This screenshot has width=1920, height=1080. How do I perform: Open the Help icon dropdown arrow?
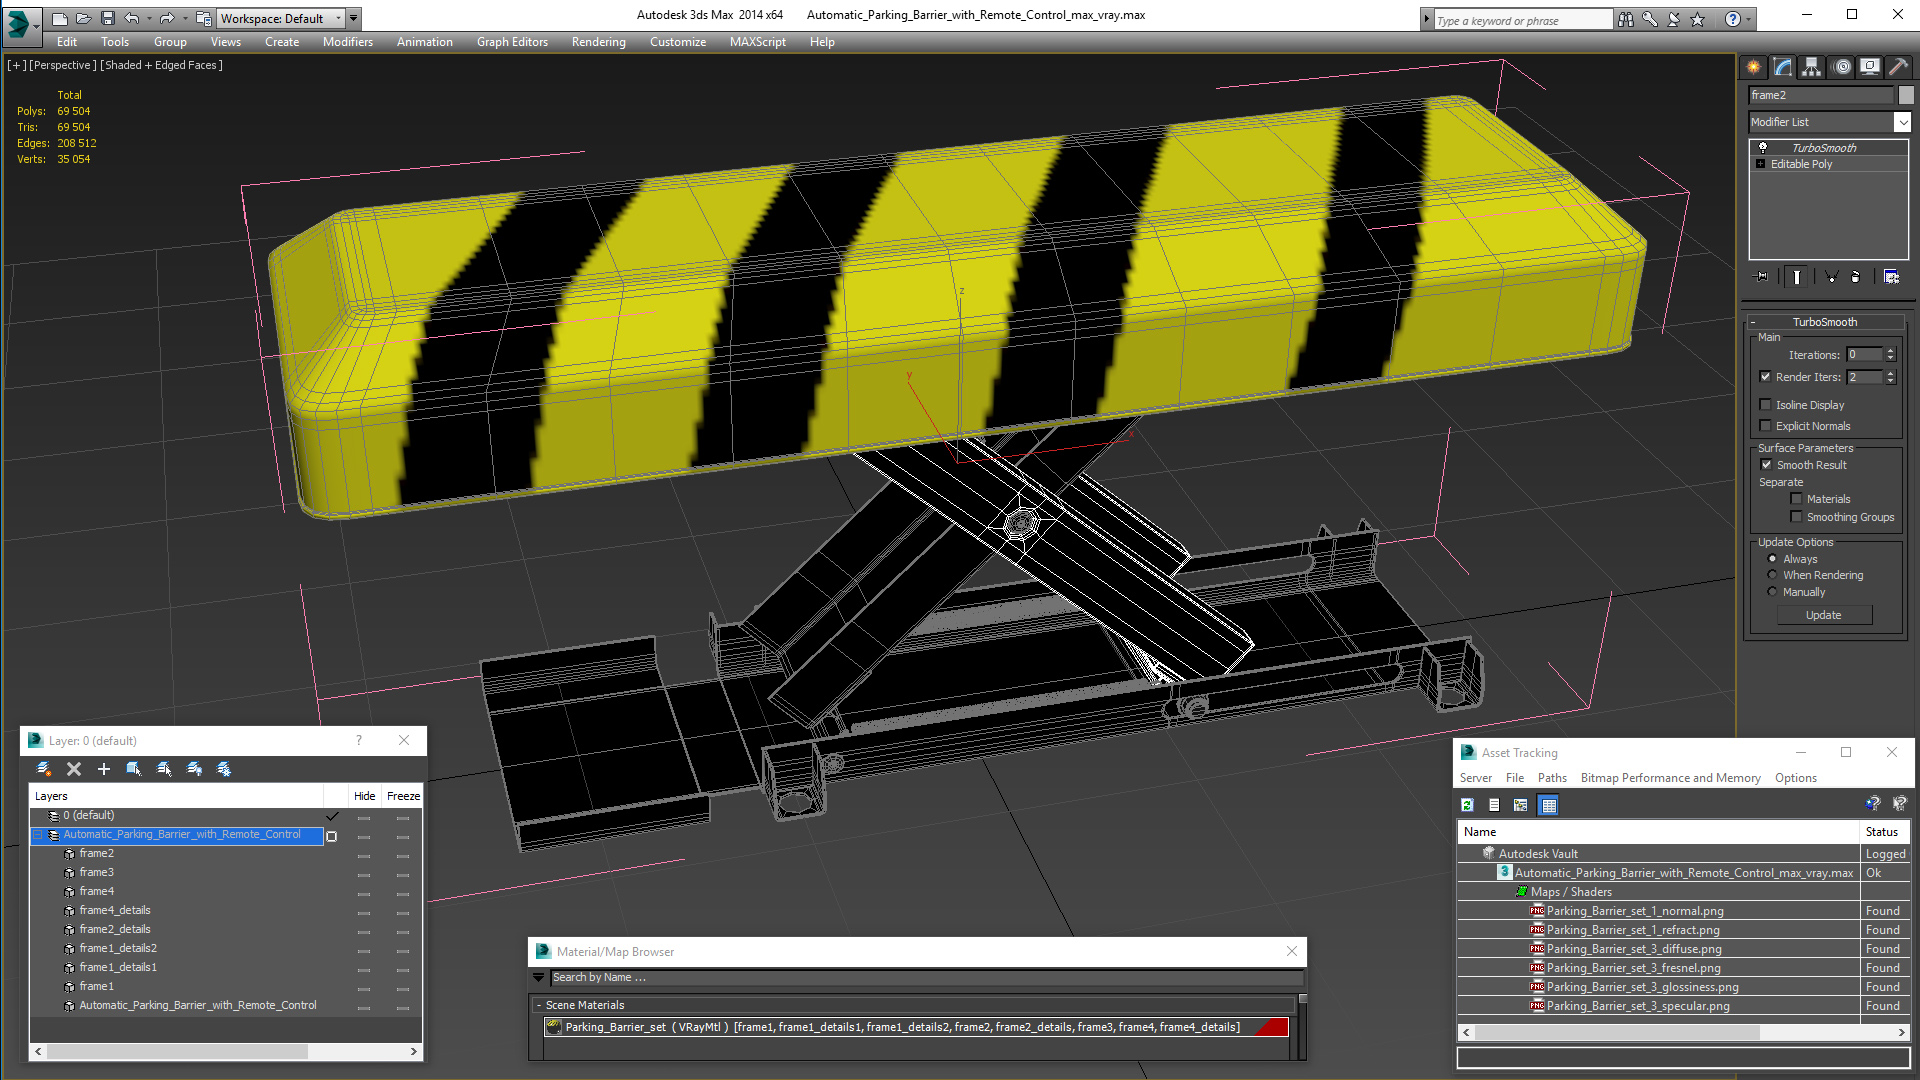(1749, 19)
